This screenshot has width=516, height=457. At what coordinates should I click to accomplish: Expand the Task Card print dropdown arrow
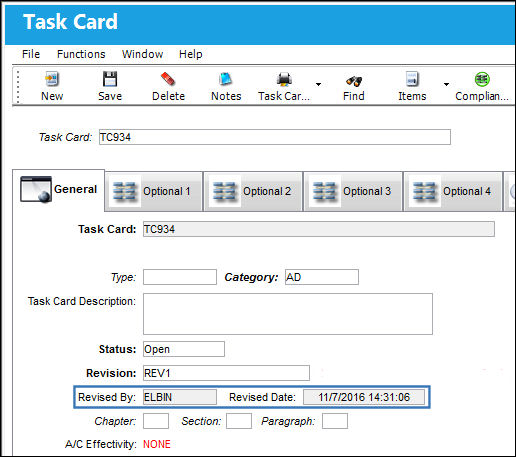pyautogui.click(x=318, y=84)
